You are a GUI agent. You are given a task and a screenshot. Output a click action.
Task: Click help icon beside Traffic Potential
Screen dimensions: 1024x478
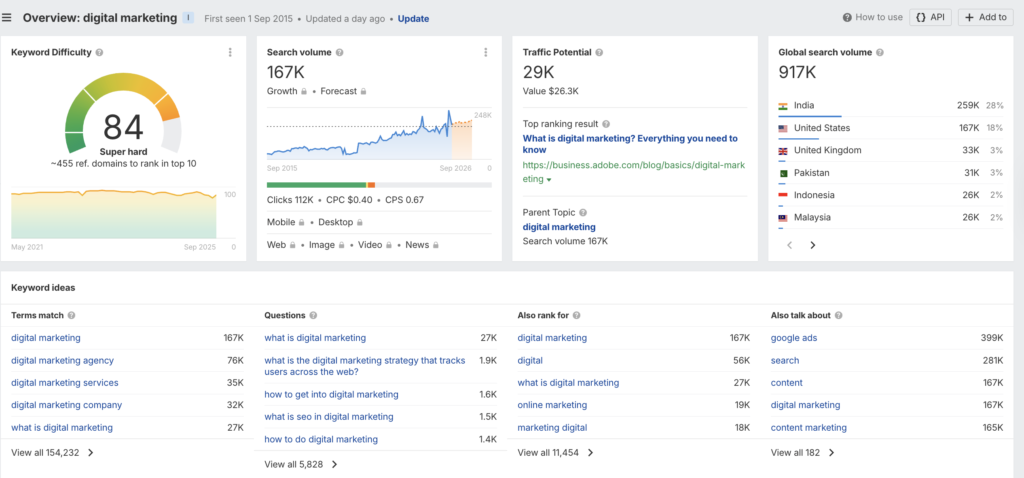600,53
